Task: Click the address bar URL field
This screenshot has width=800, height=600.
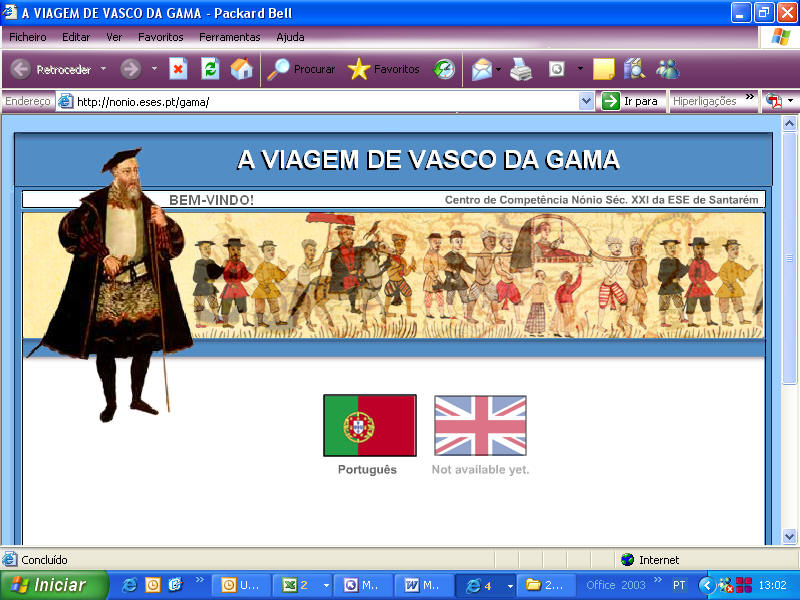Action: point(320,101)
